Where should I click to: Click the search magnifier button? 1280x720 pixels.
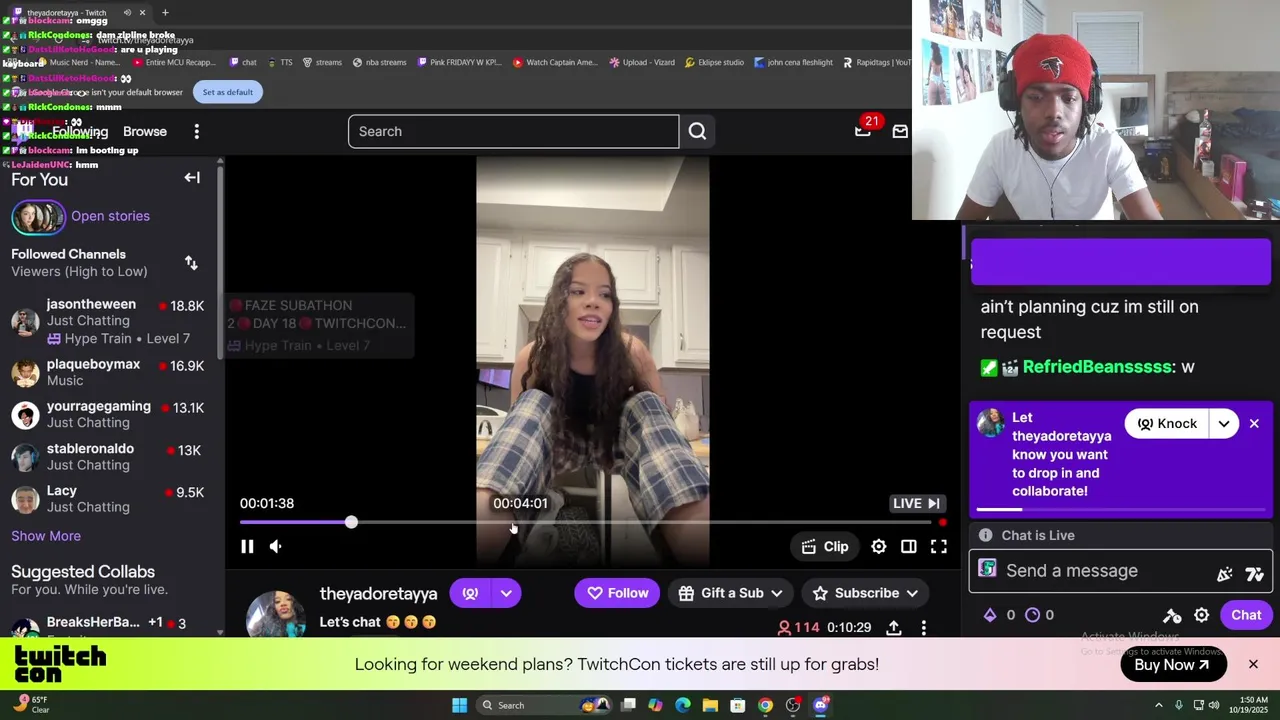697,131
